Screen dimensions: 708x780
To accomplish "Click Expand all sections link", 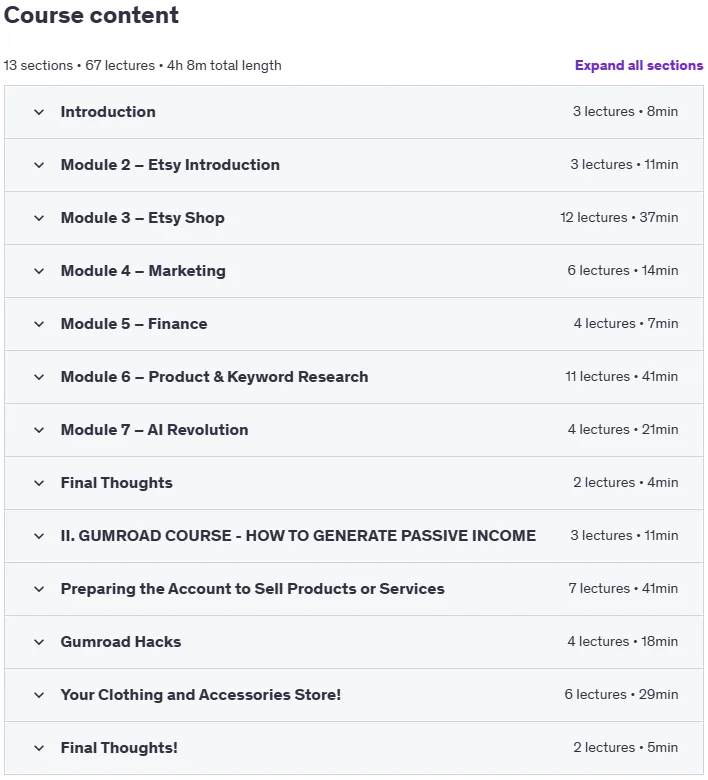I will [x=639, y=65].
